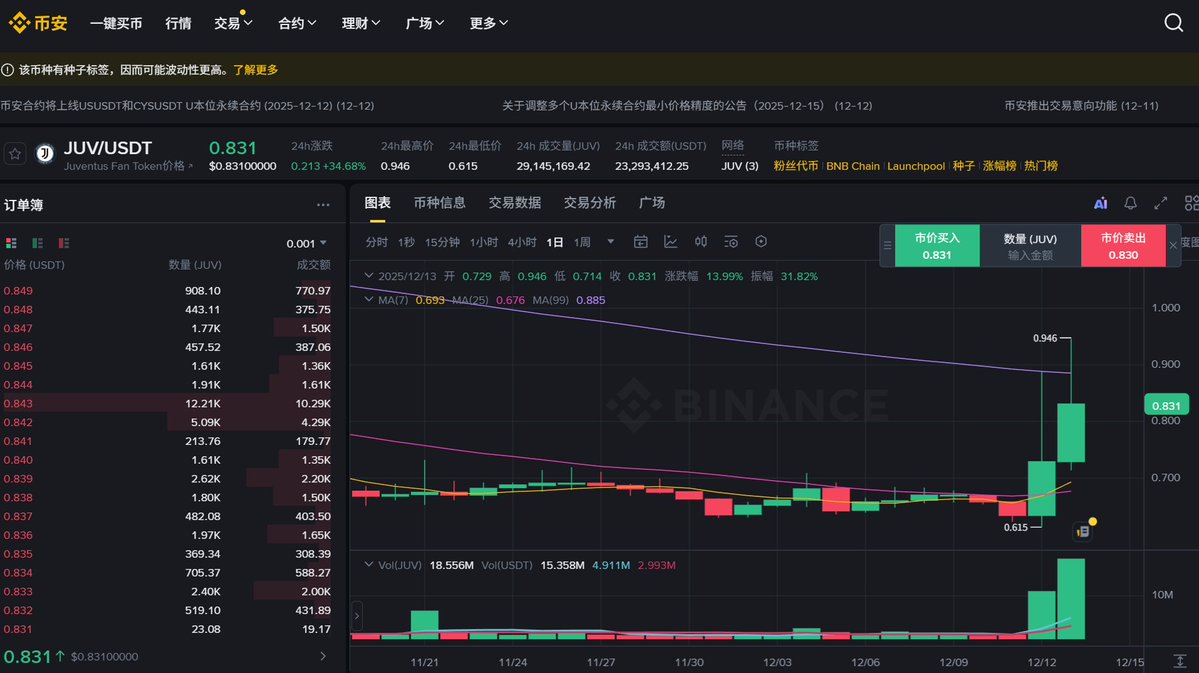Click the Launchpool tag
Viewport: 1199px width, 673px height.
tap(916, 166)
